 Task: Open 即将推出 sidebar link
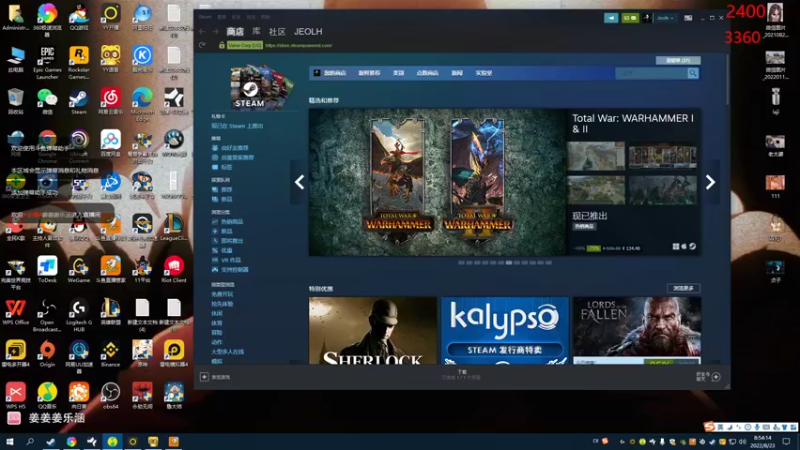coord(232,241)
